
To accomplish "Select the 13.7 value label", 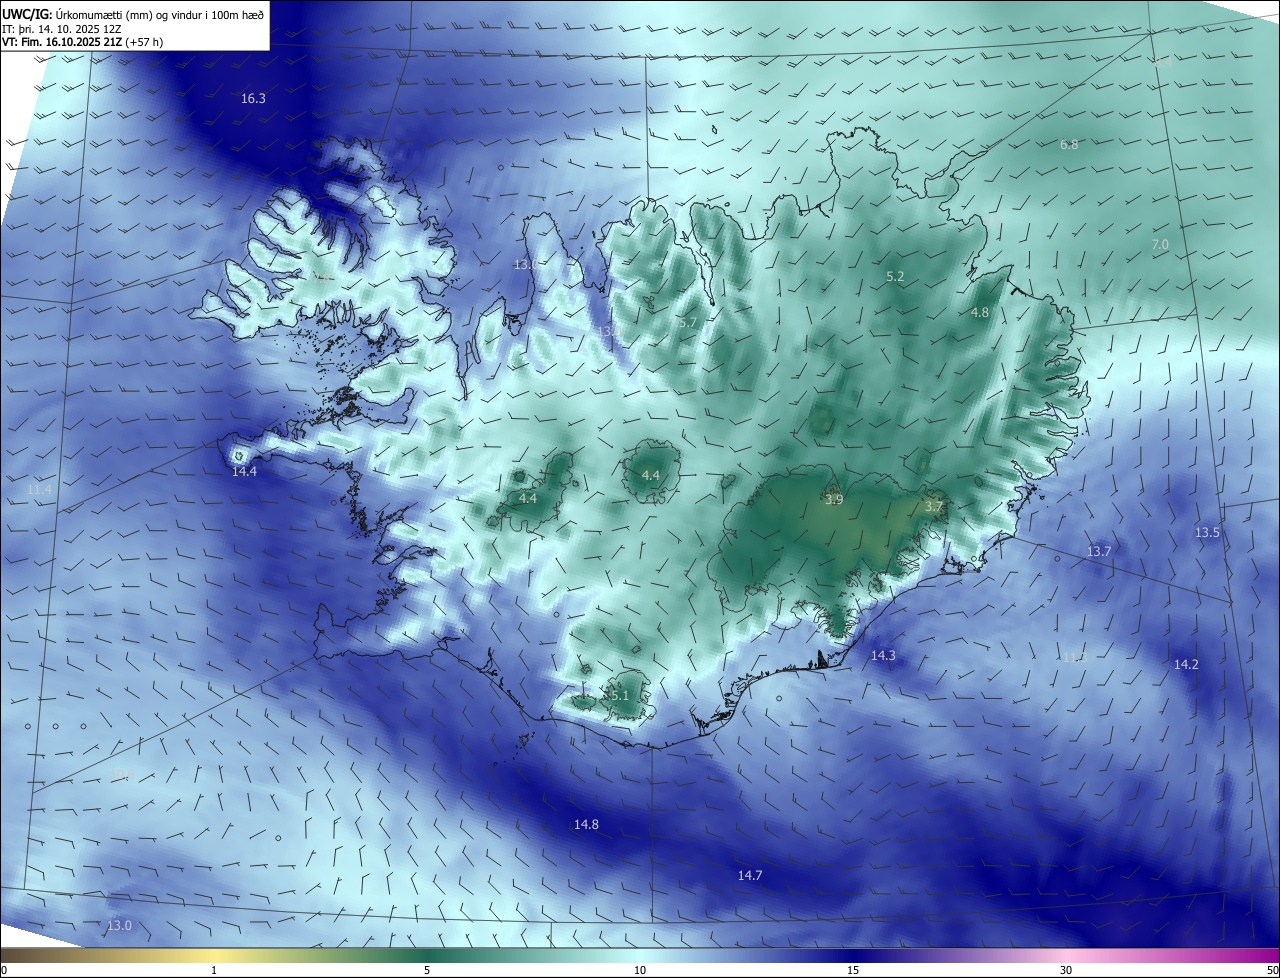I will 1099,552.
